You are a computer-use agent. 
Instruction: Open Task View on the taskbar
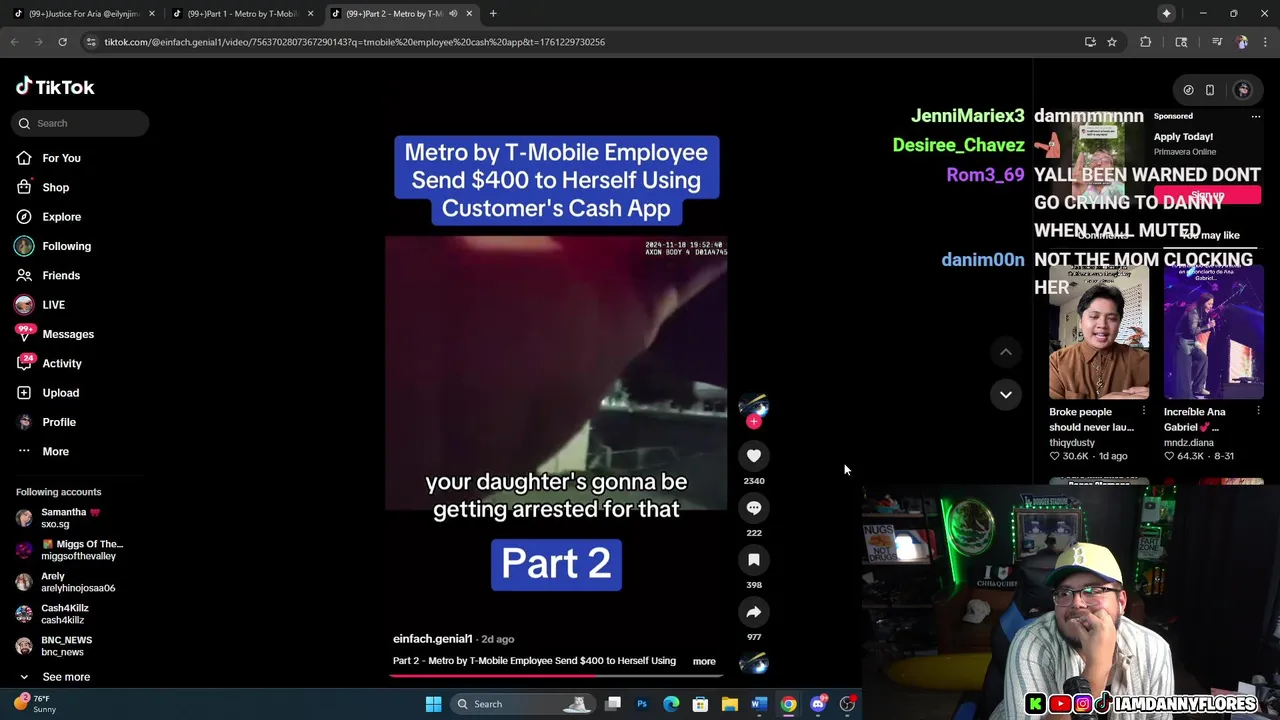pos(613,704)
